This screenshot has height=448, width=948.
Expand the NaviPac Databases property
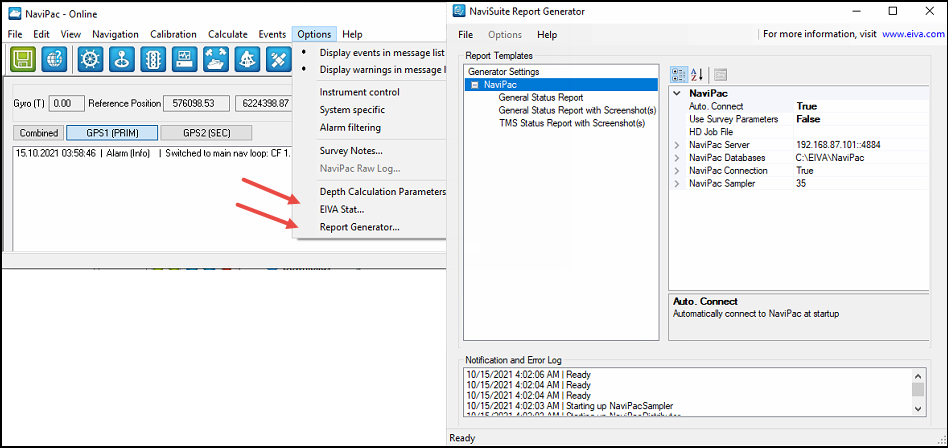677,158
